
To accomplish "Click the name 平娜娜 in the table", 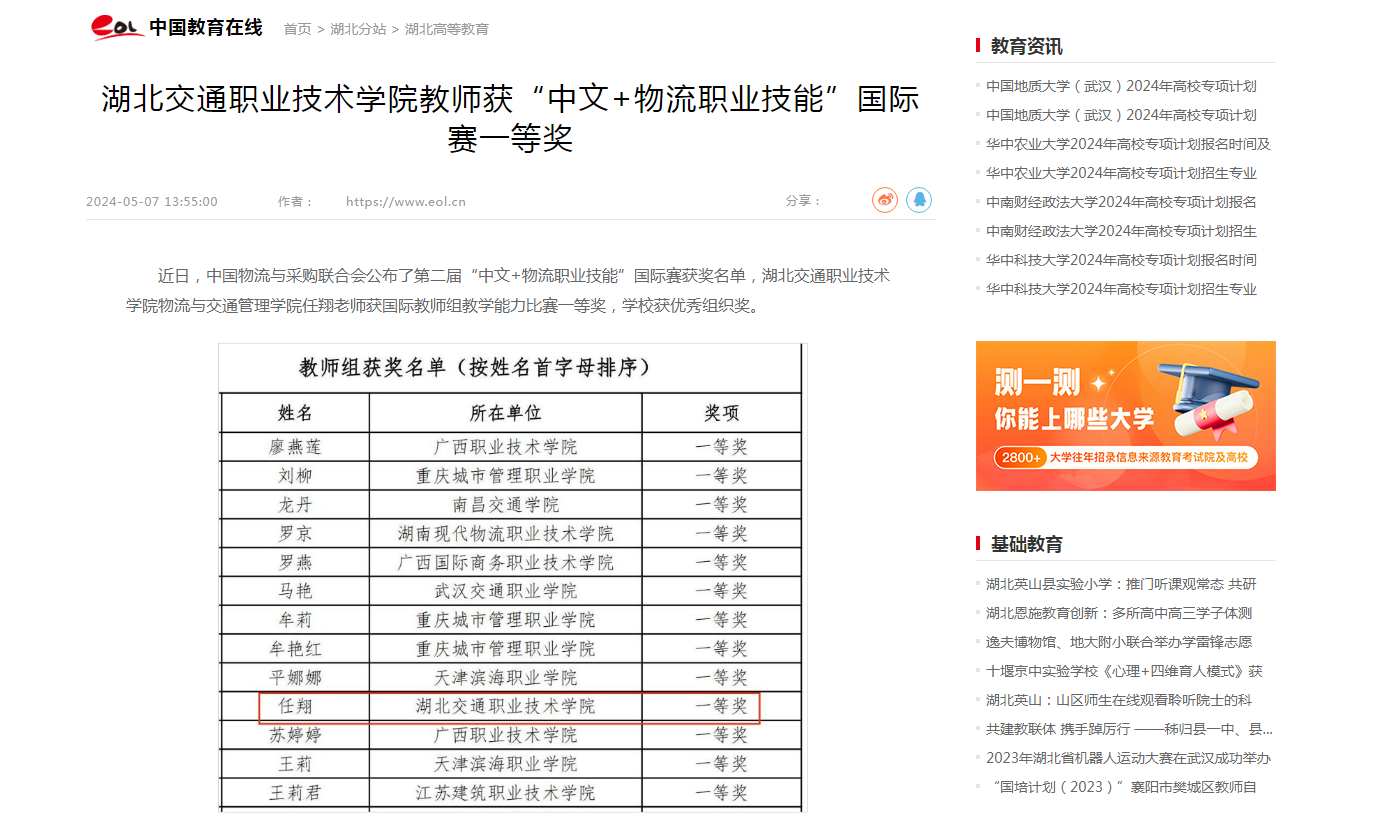I will pyautogui.click(x=295, y=679).
